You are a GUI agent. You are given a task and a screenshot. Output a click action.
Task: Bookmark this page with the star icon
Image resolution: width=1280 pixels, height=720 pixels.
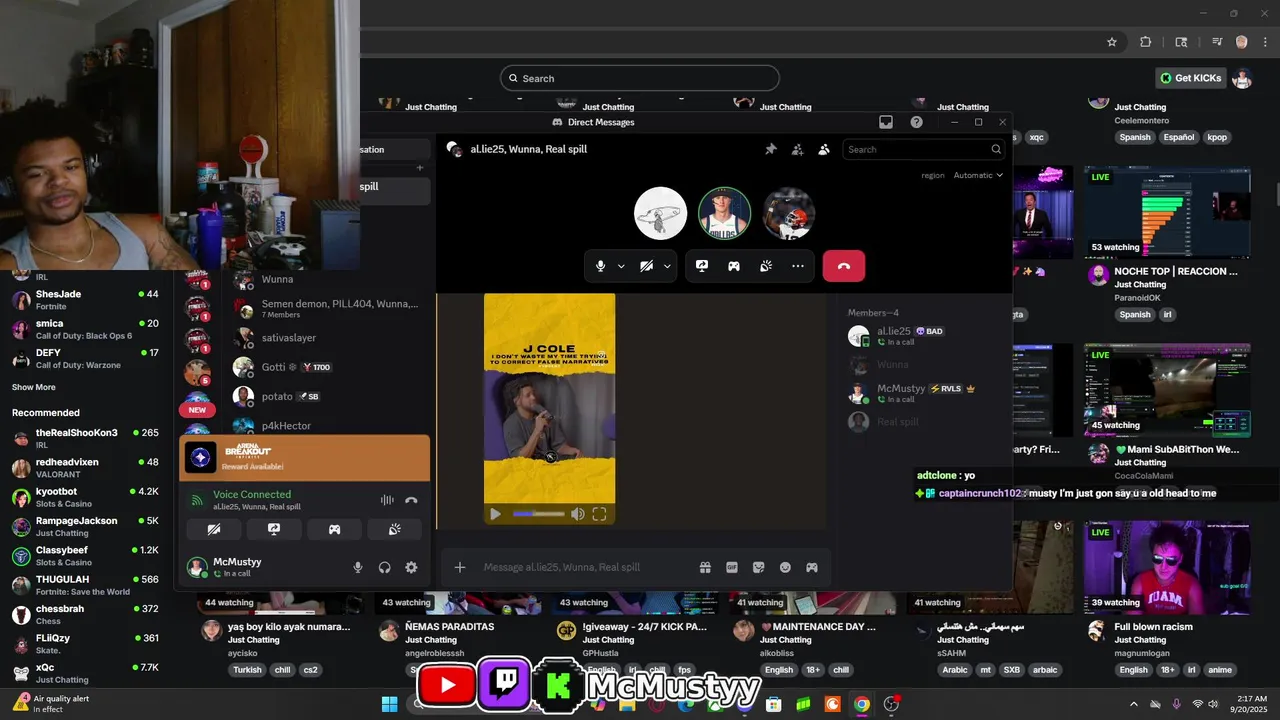1112,42
